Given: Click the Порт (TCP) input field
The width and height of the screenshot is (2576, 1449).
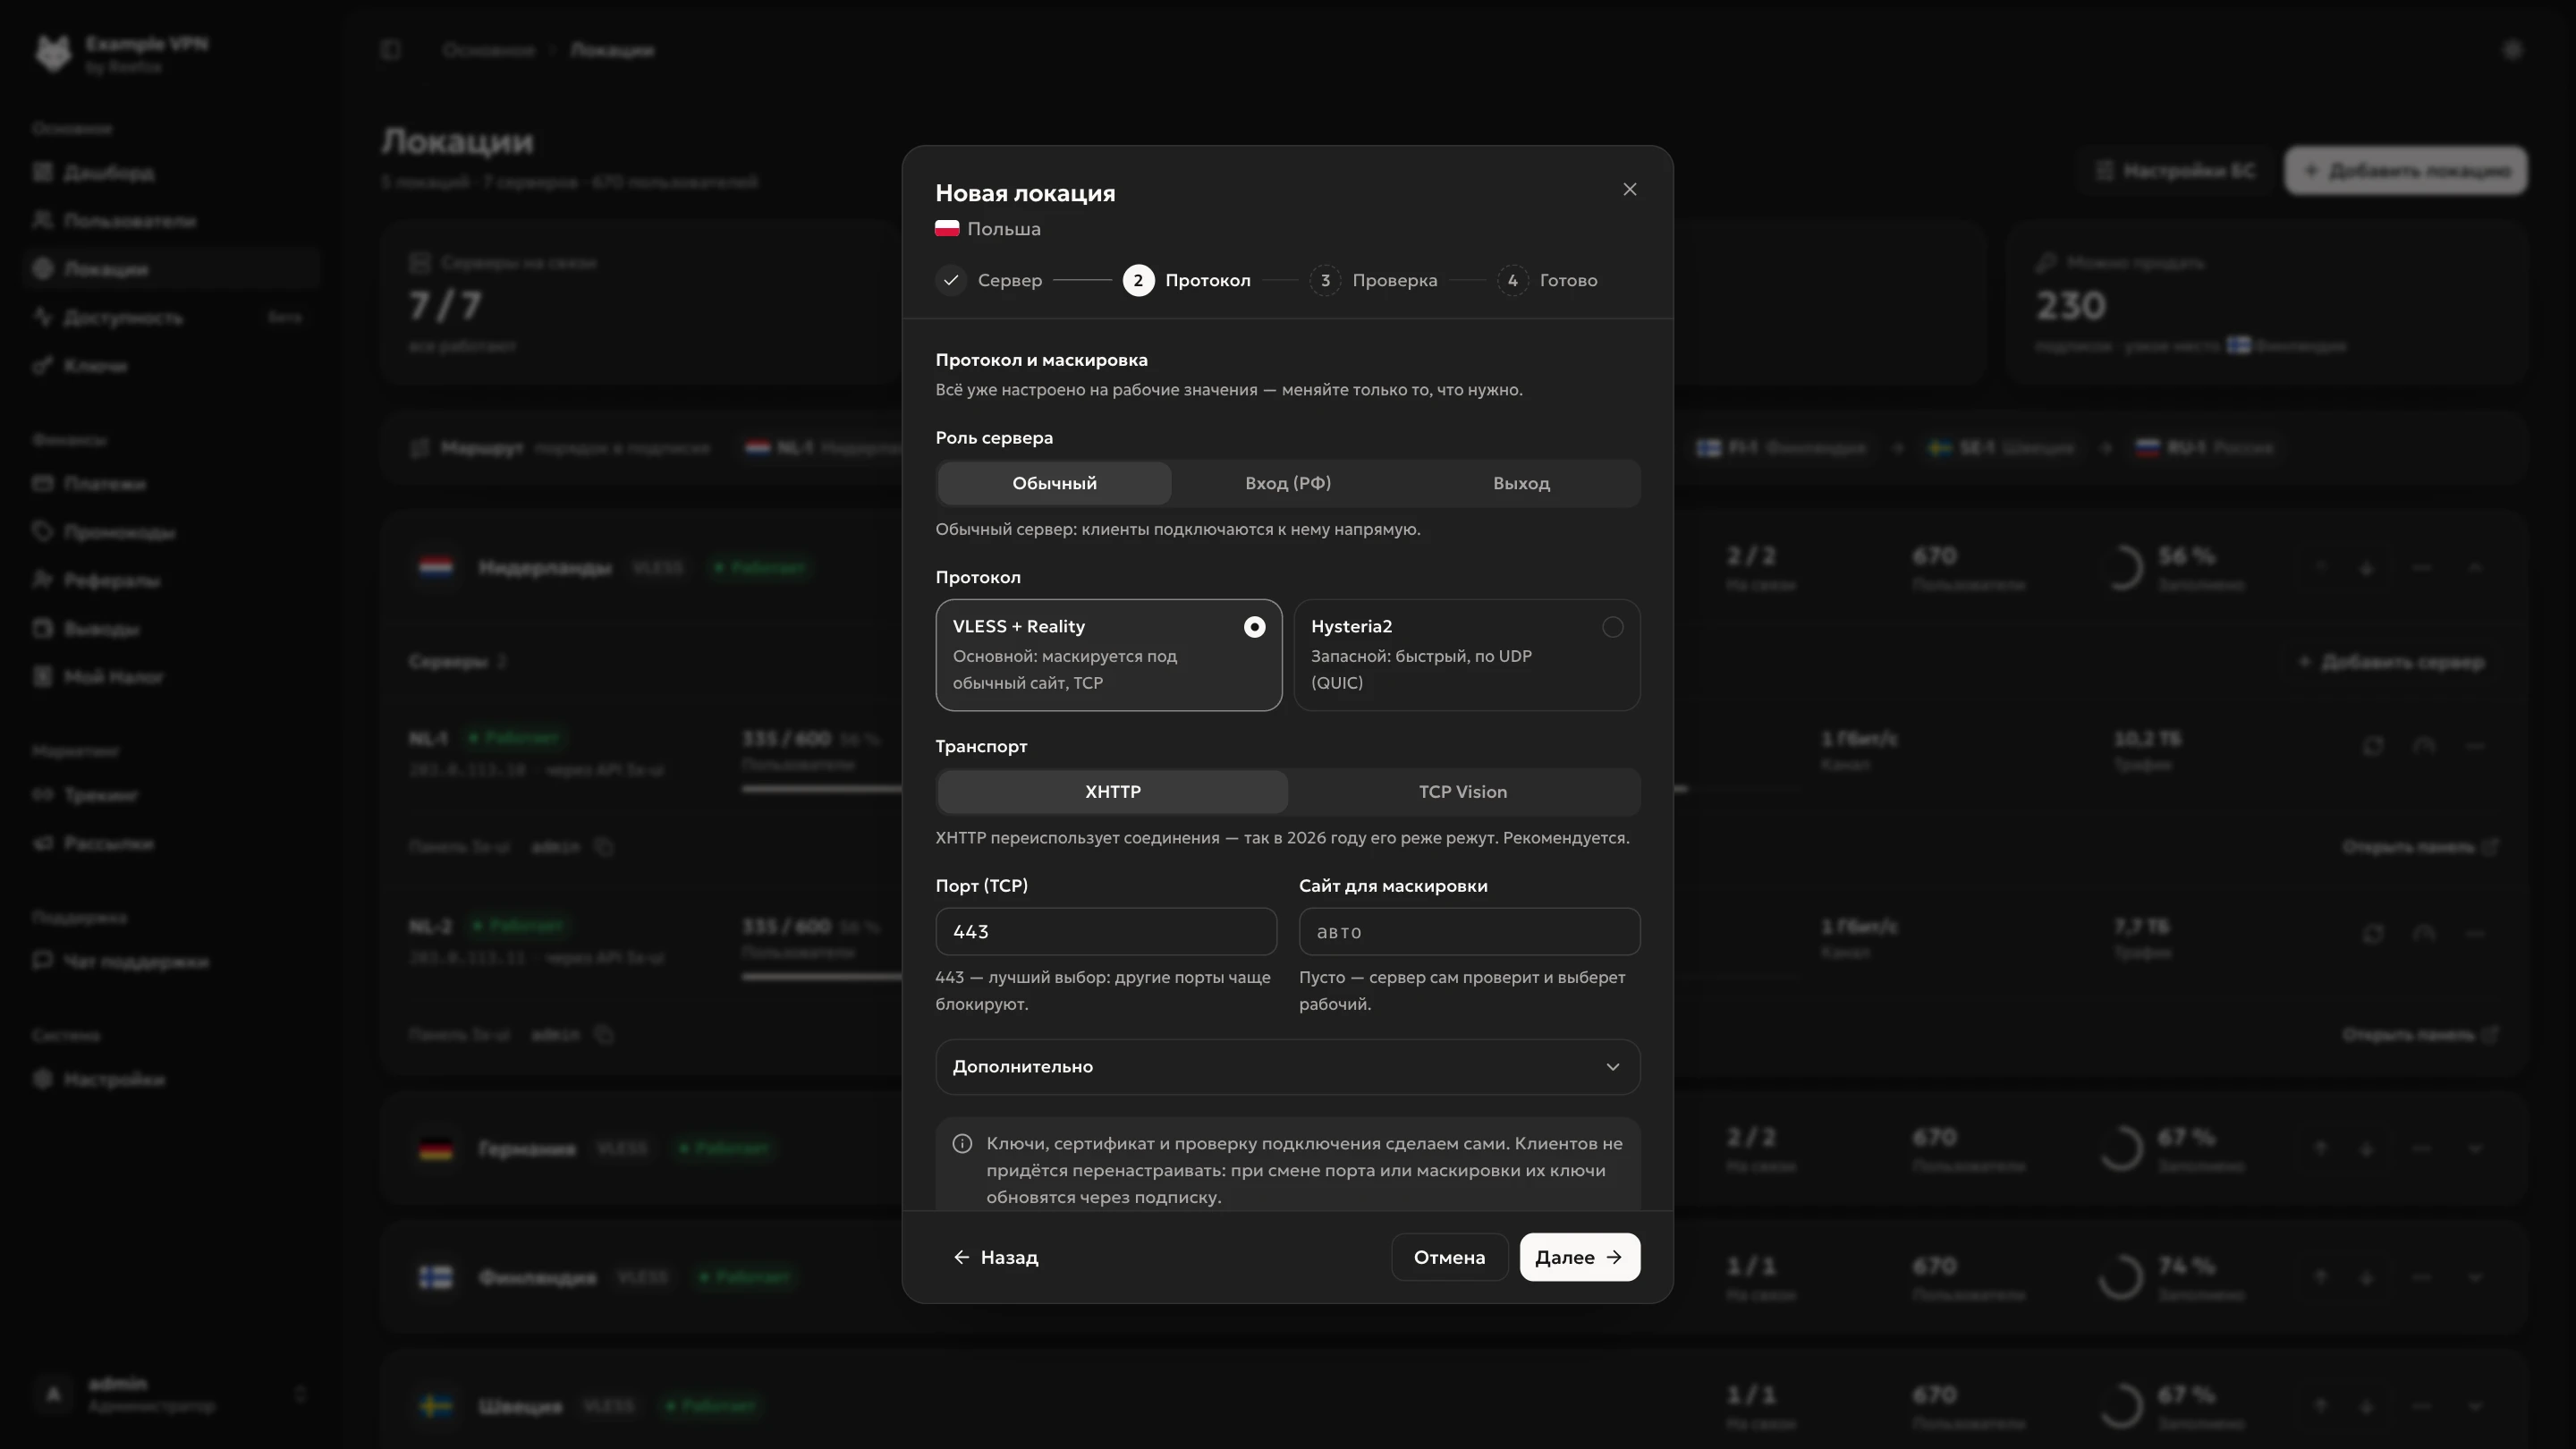Looking at the screenshot, I should (1106, 931).
